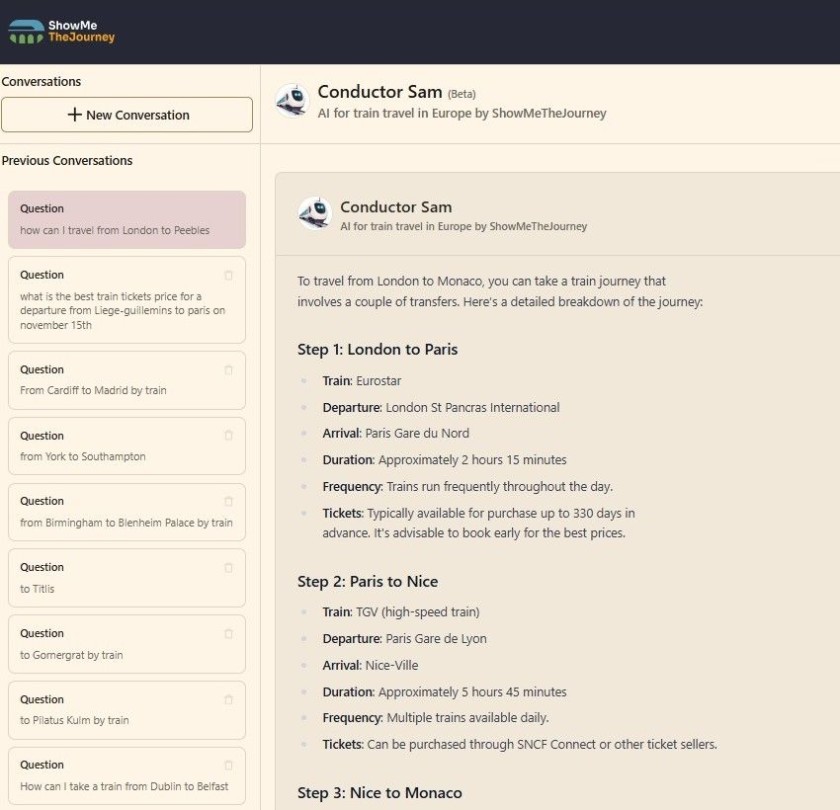
Task: Delete the Gornergrat conversation
Action: point(228,634)
